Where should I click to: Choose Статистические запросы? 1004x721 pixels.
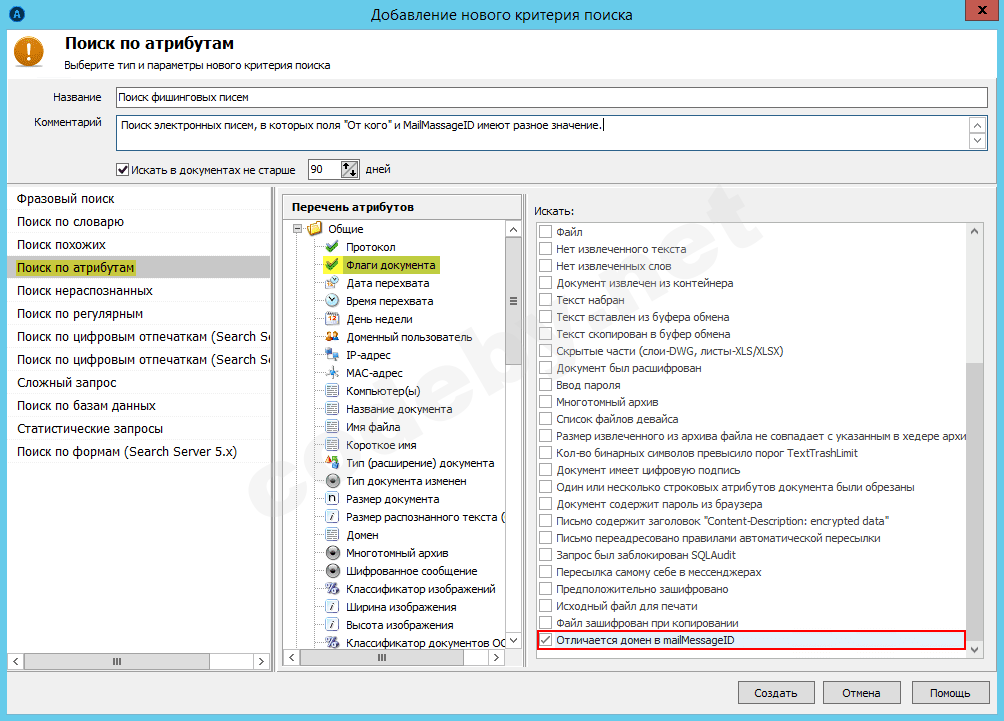click(139, 428)
